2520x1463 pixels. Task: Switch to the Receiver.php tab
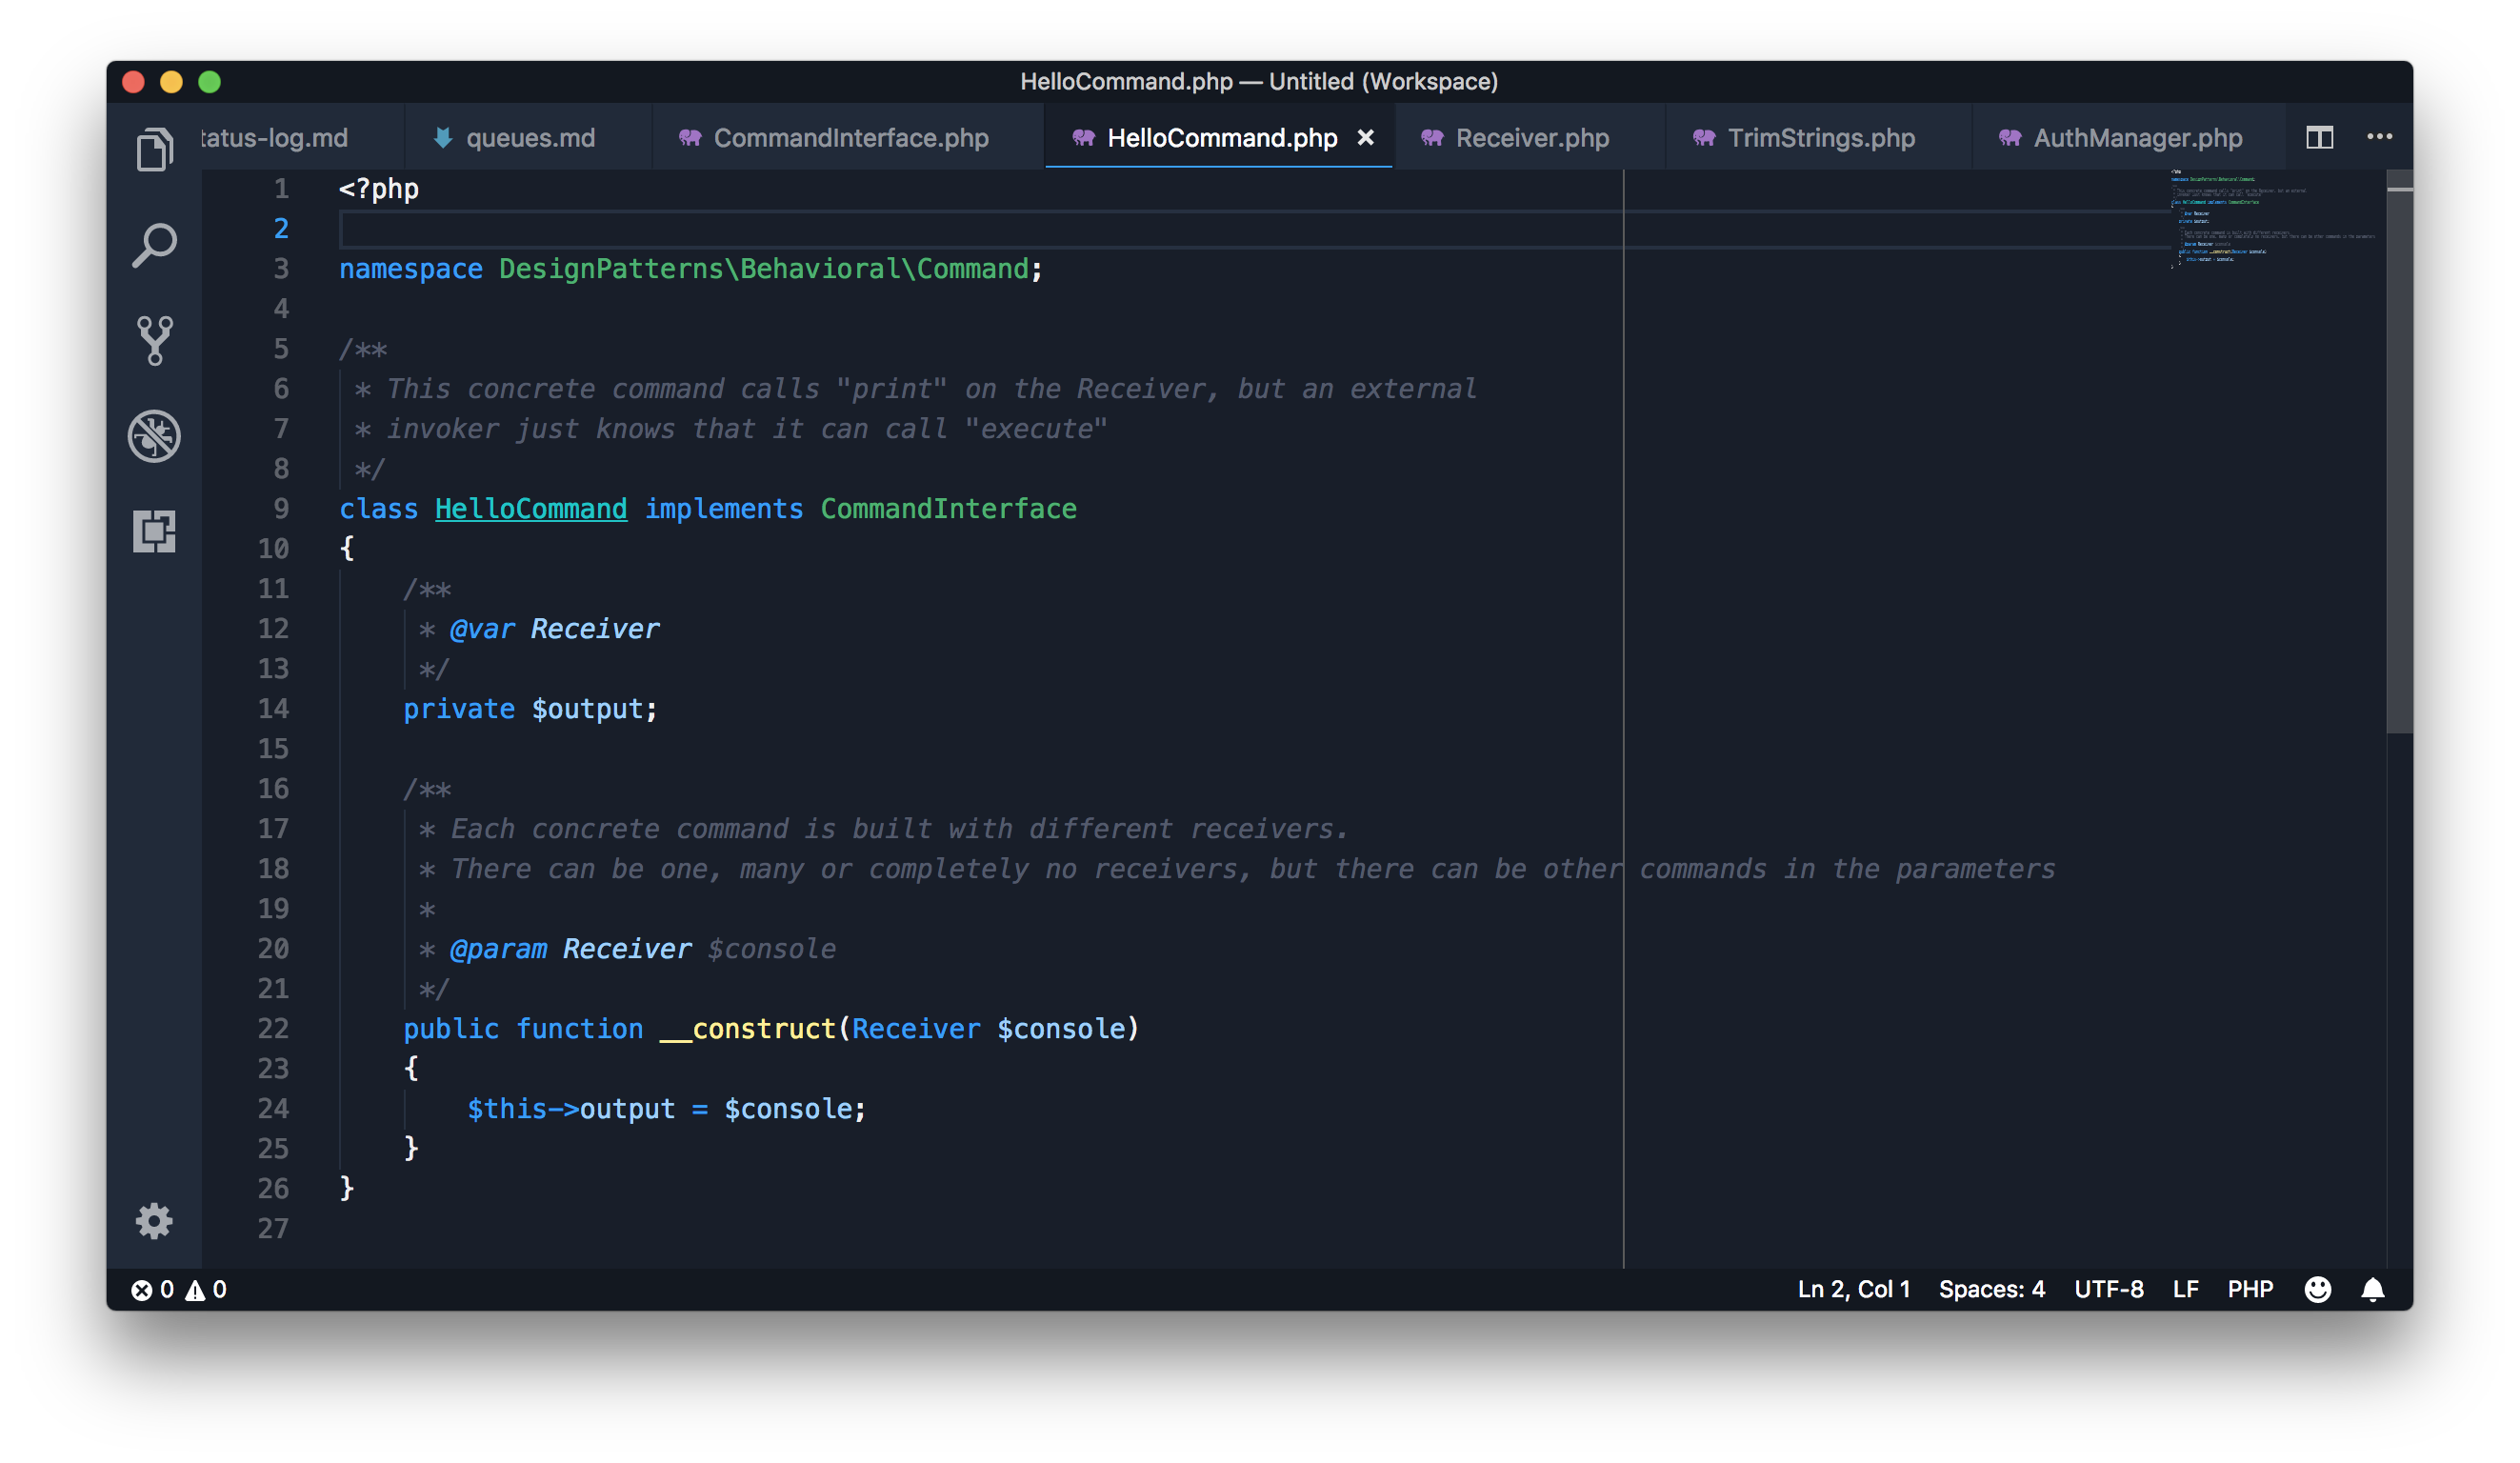(1530, 138)
